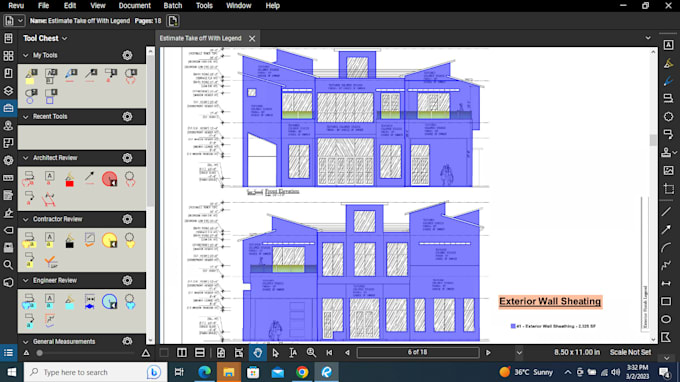This screenshot has height=382, width=680.
Task: Choose the Select arrow tool
Action: pyautogui.click(x=275, y=353)
